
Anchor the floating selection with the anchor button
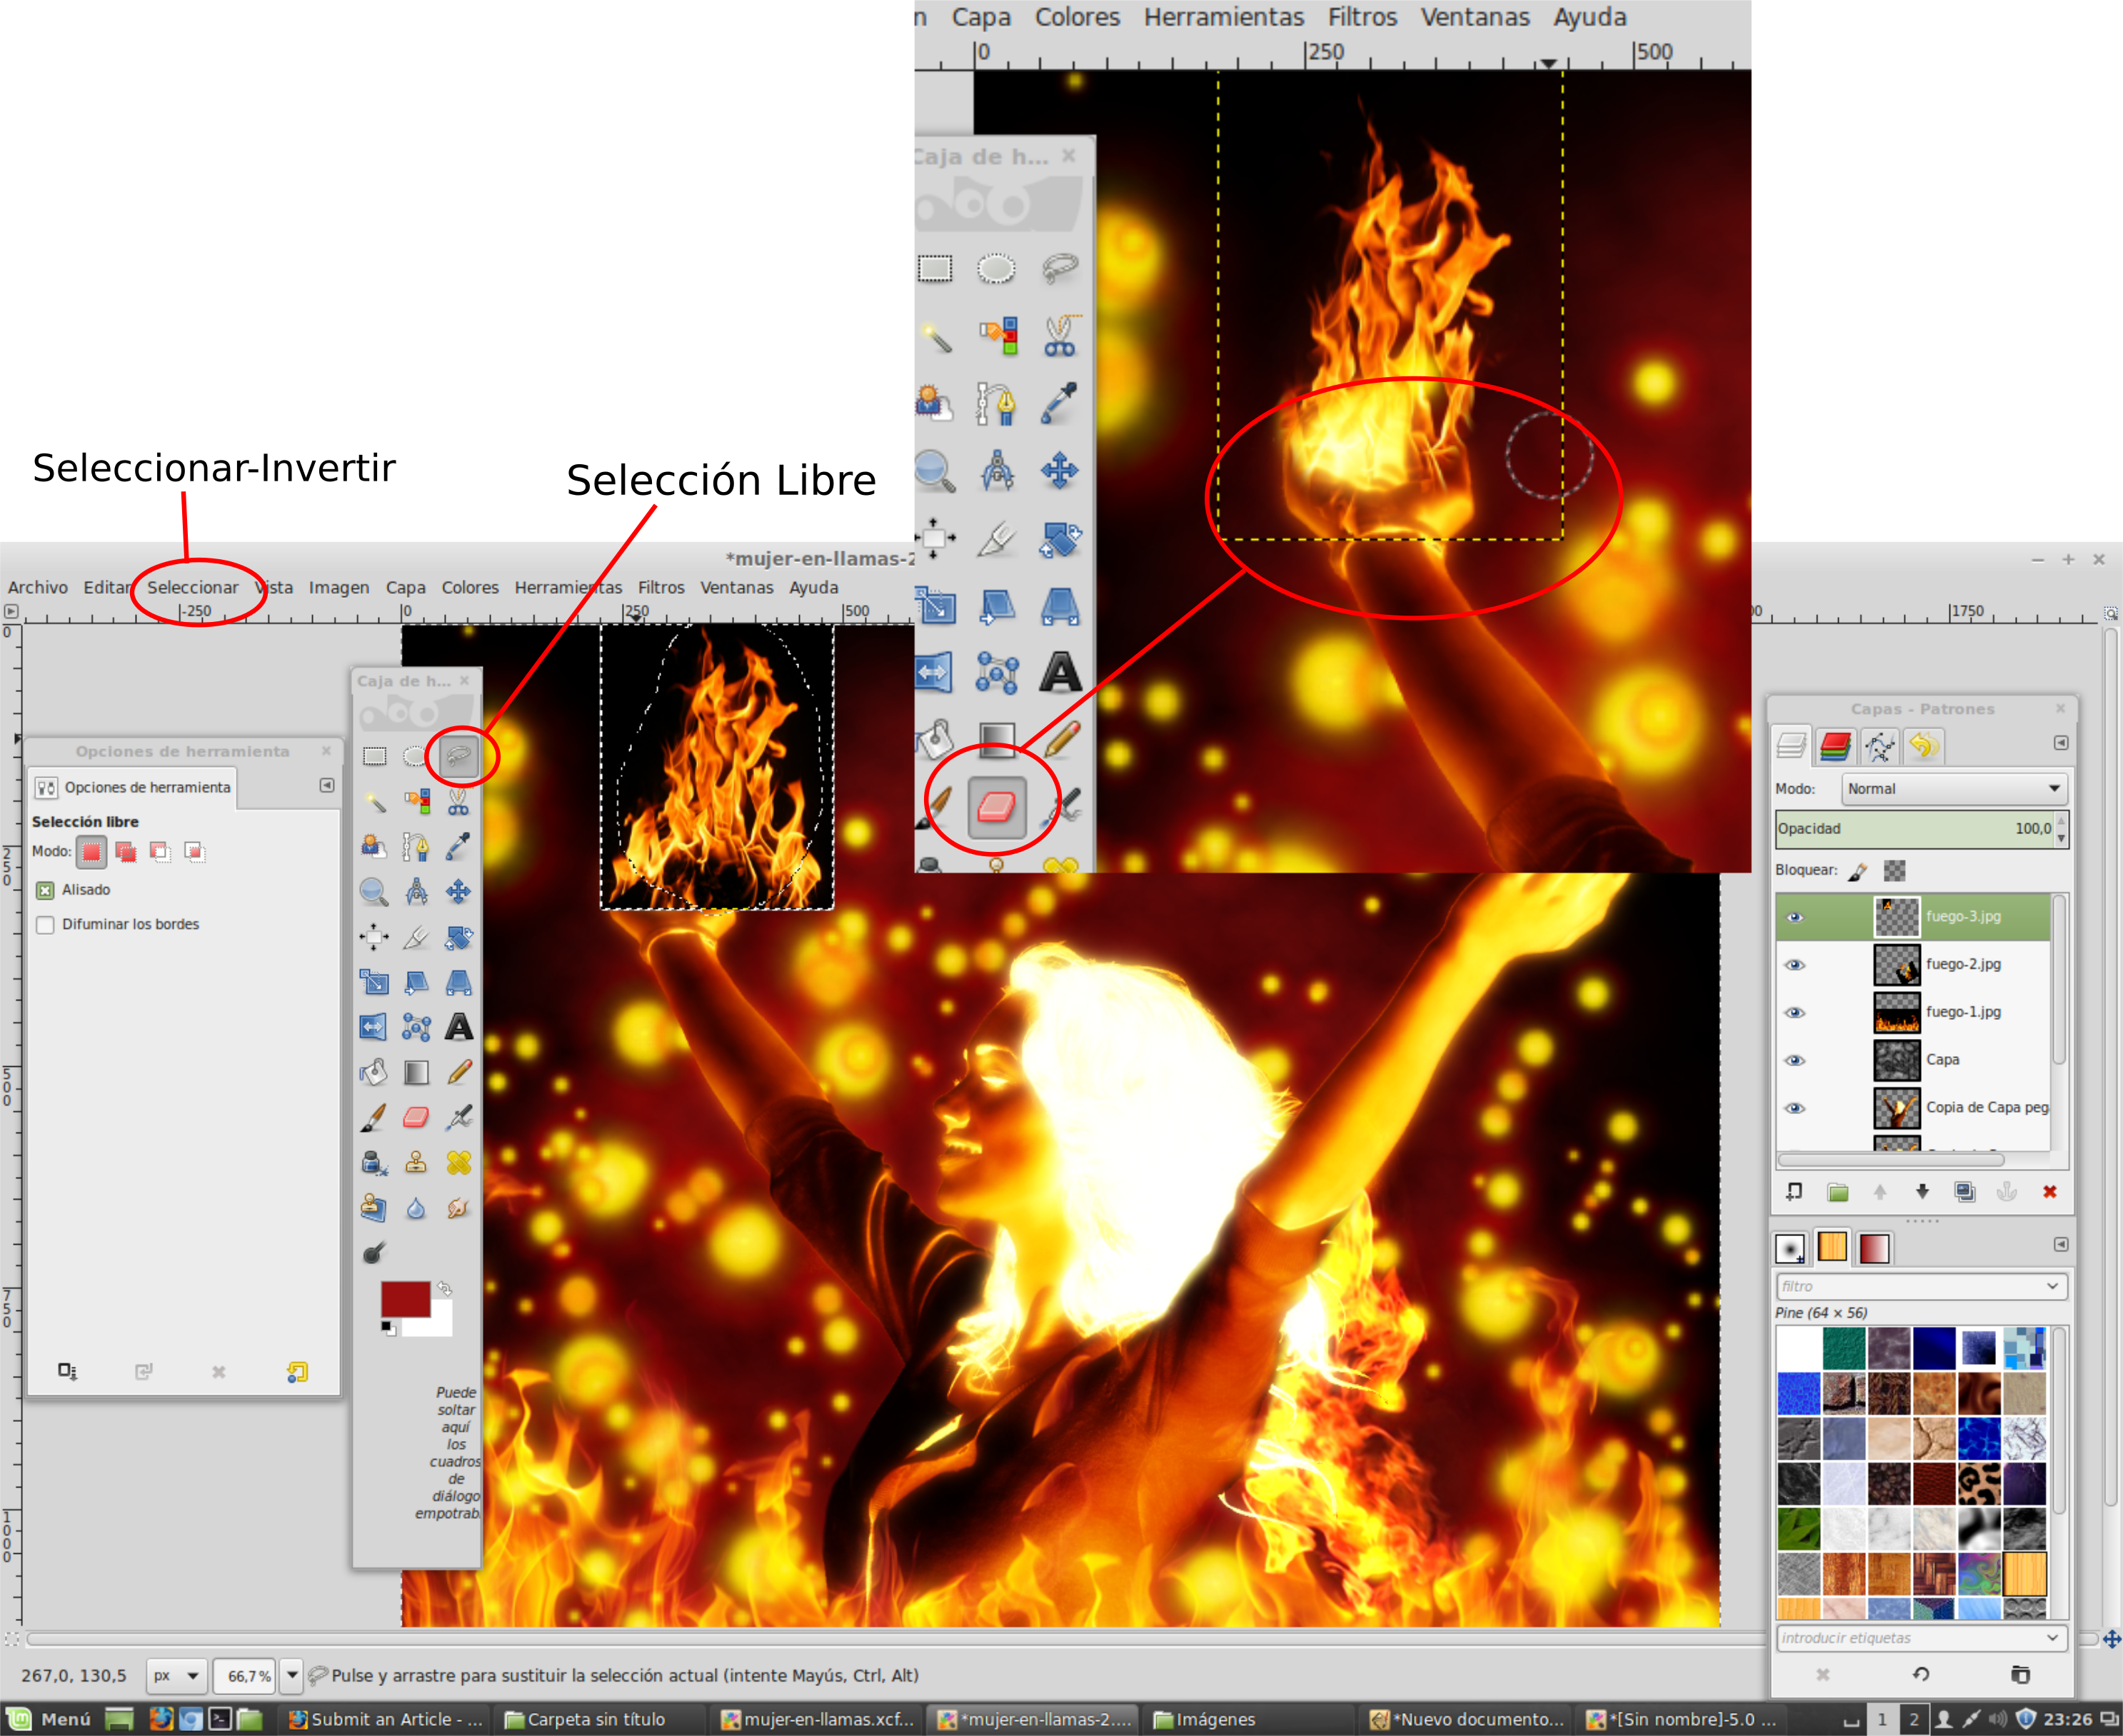2007,1192
